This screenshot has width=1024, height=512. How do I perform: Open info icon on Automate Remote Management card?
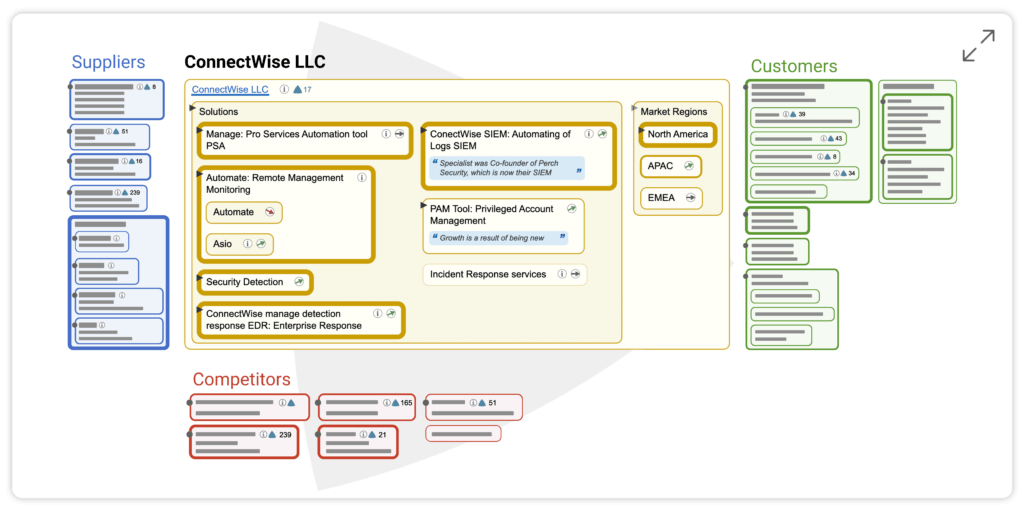tap(362, 178)
